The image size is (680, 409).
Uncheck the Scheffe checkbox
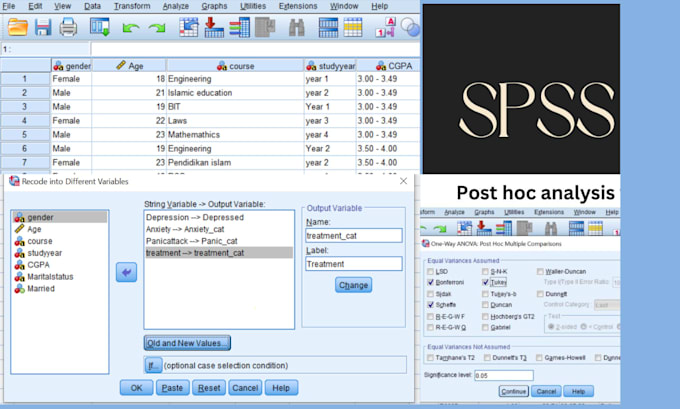click(431, 304)
